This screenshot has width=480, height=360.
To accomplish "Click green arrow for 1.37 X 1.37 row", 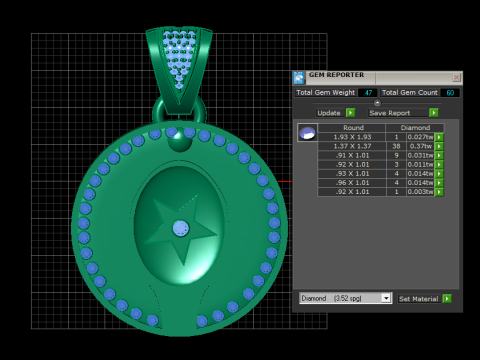I will (439, 146).
